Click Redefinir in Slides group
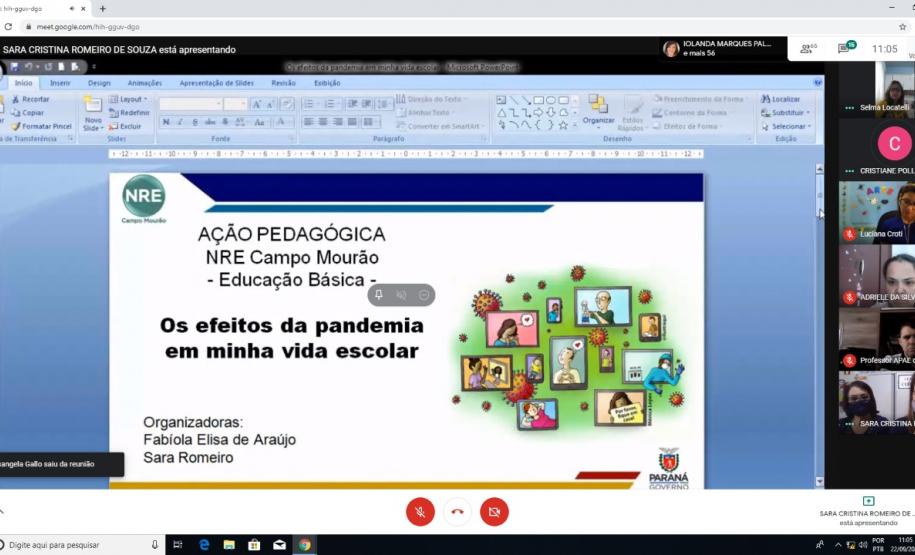The width and height of the screenshot is (915, 555). pos(130,113)
